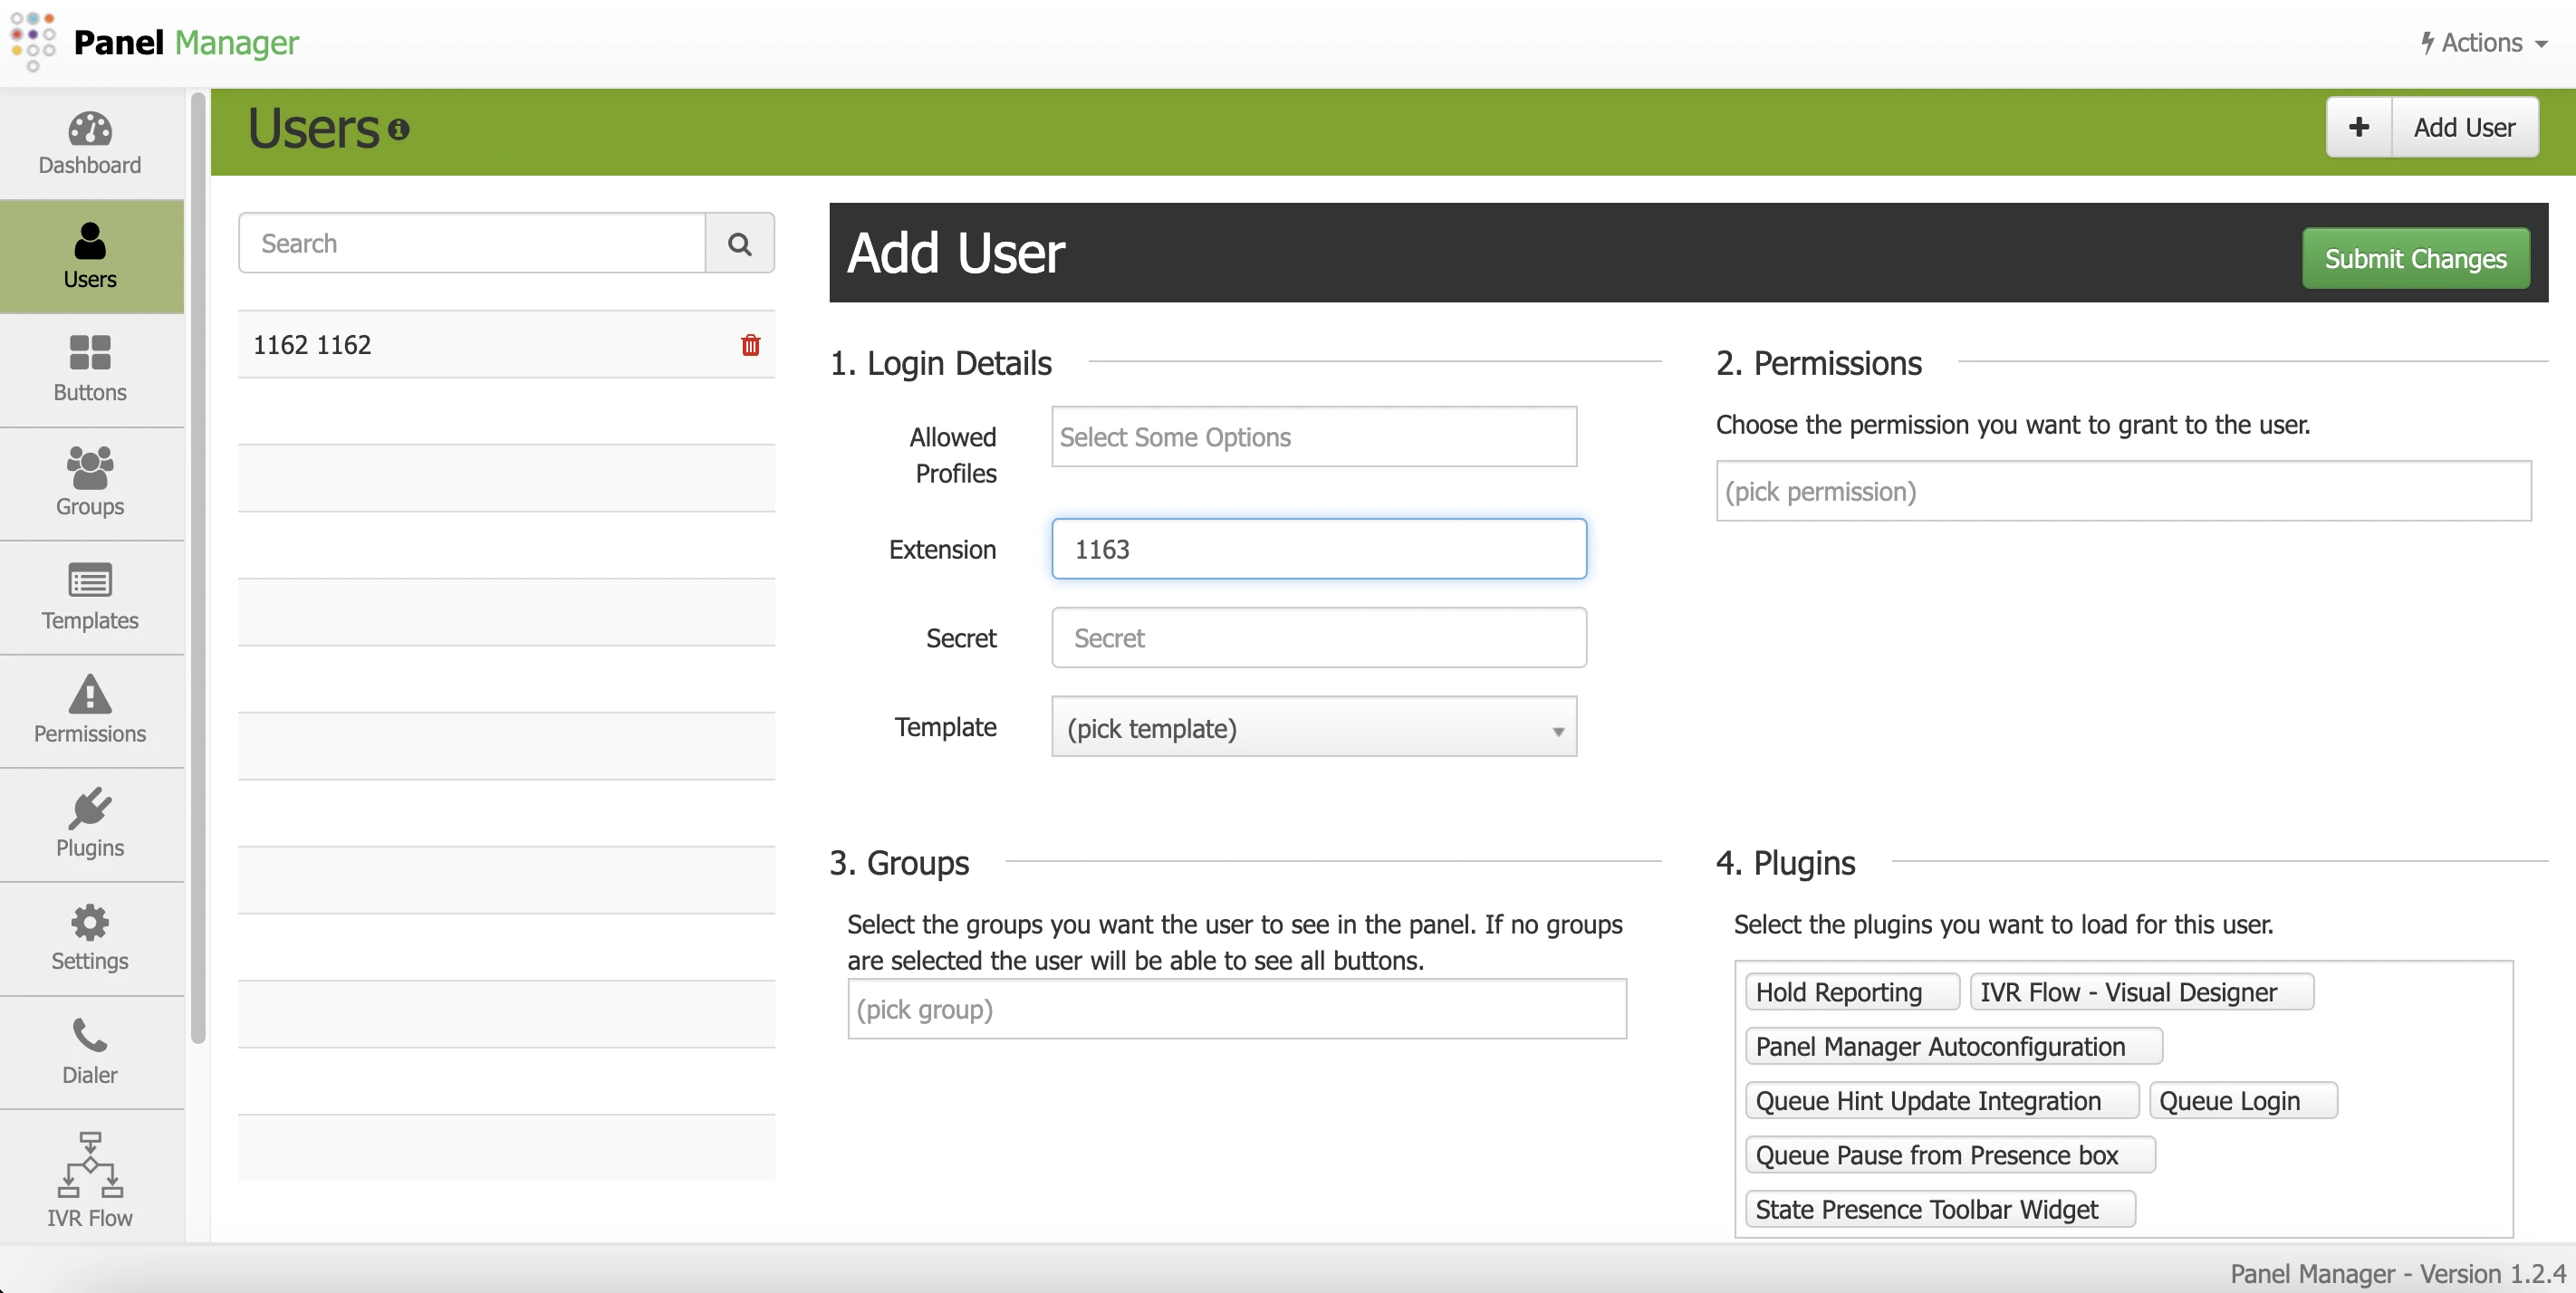View the Users info tooltip
Viewport: 2576px width, 1293px height.
click(x=400, y=130)
